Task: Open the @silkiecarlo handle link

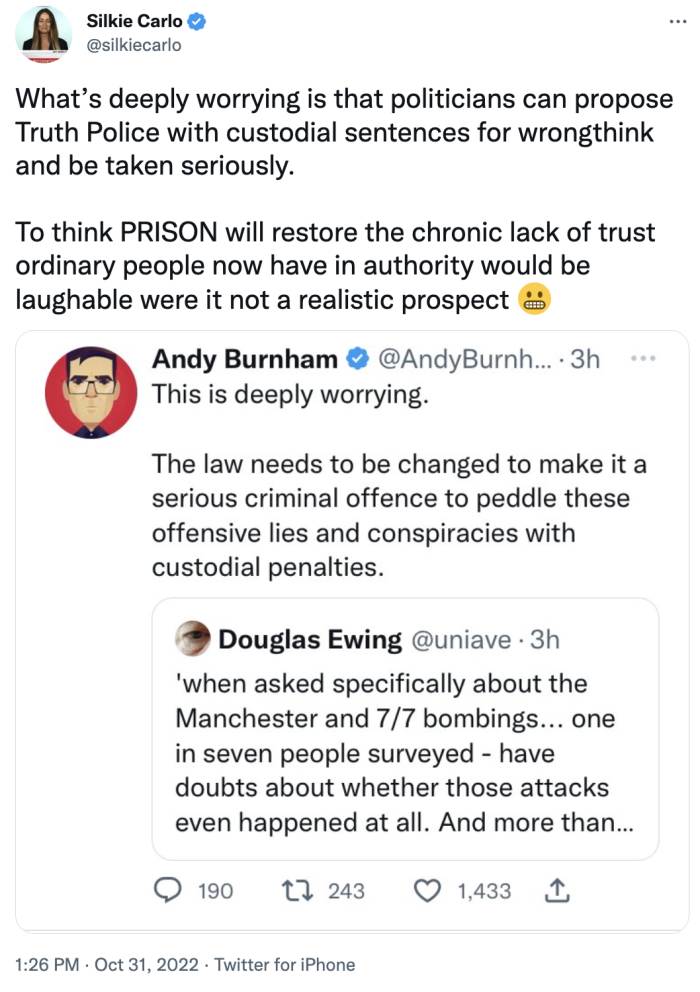Action: coord(130,46)
